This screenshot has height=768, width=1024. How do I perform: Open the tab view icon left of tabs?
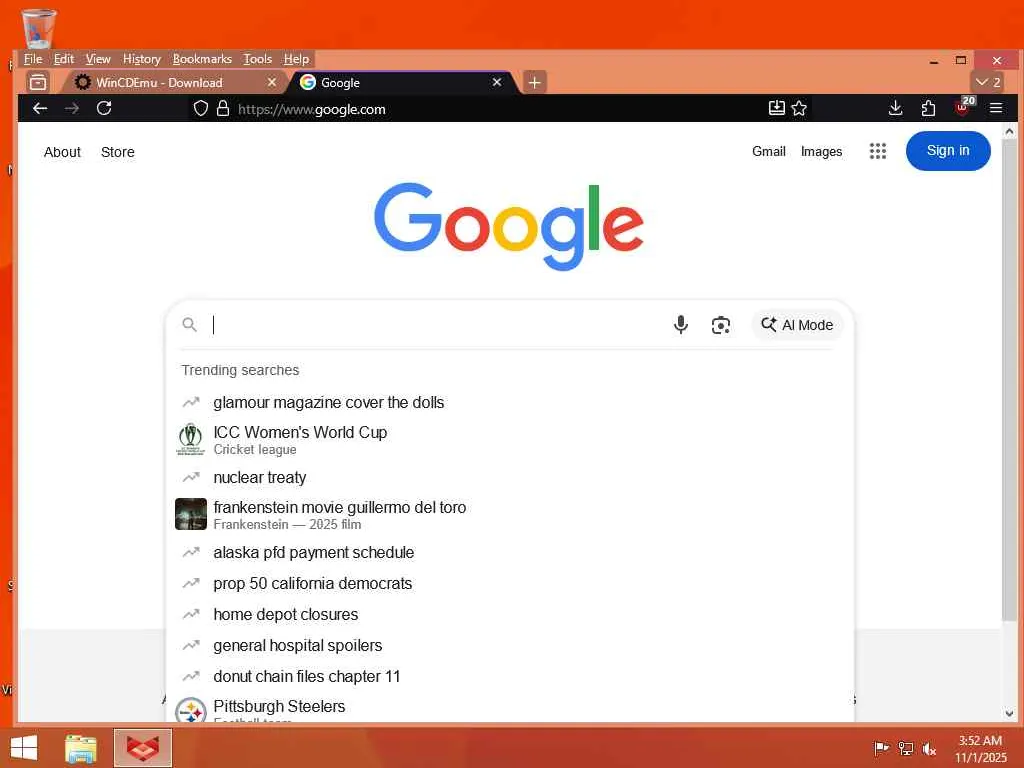[38, 82]
